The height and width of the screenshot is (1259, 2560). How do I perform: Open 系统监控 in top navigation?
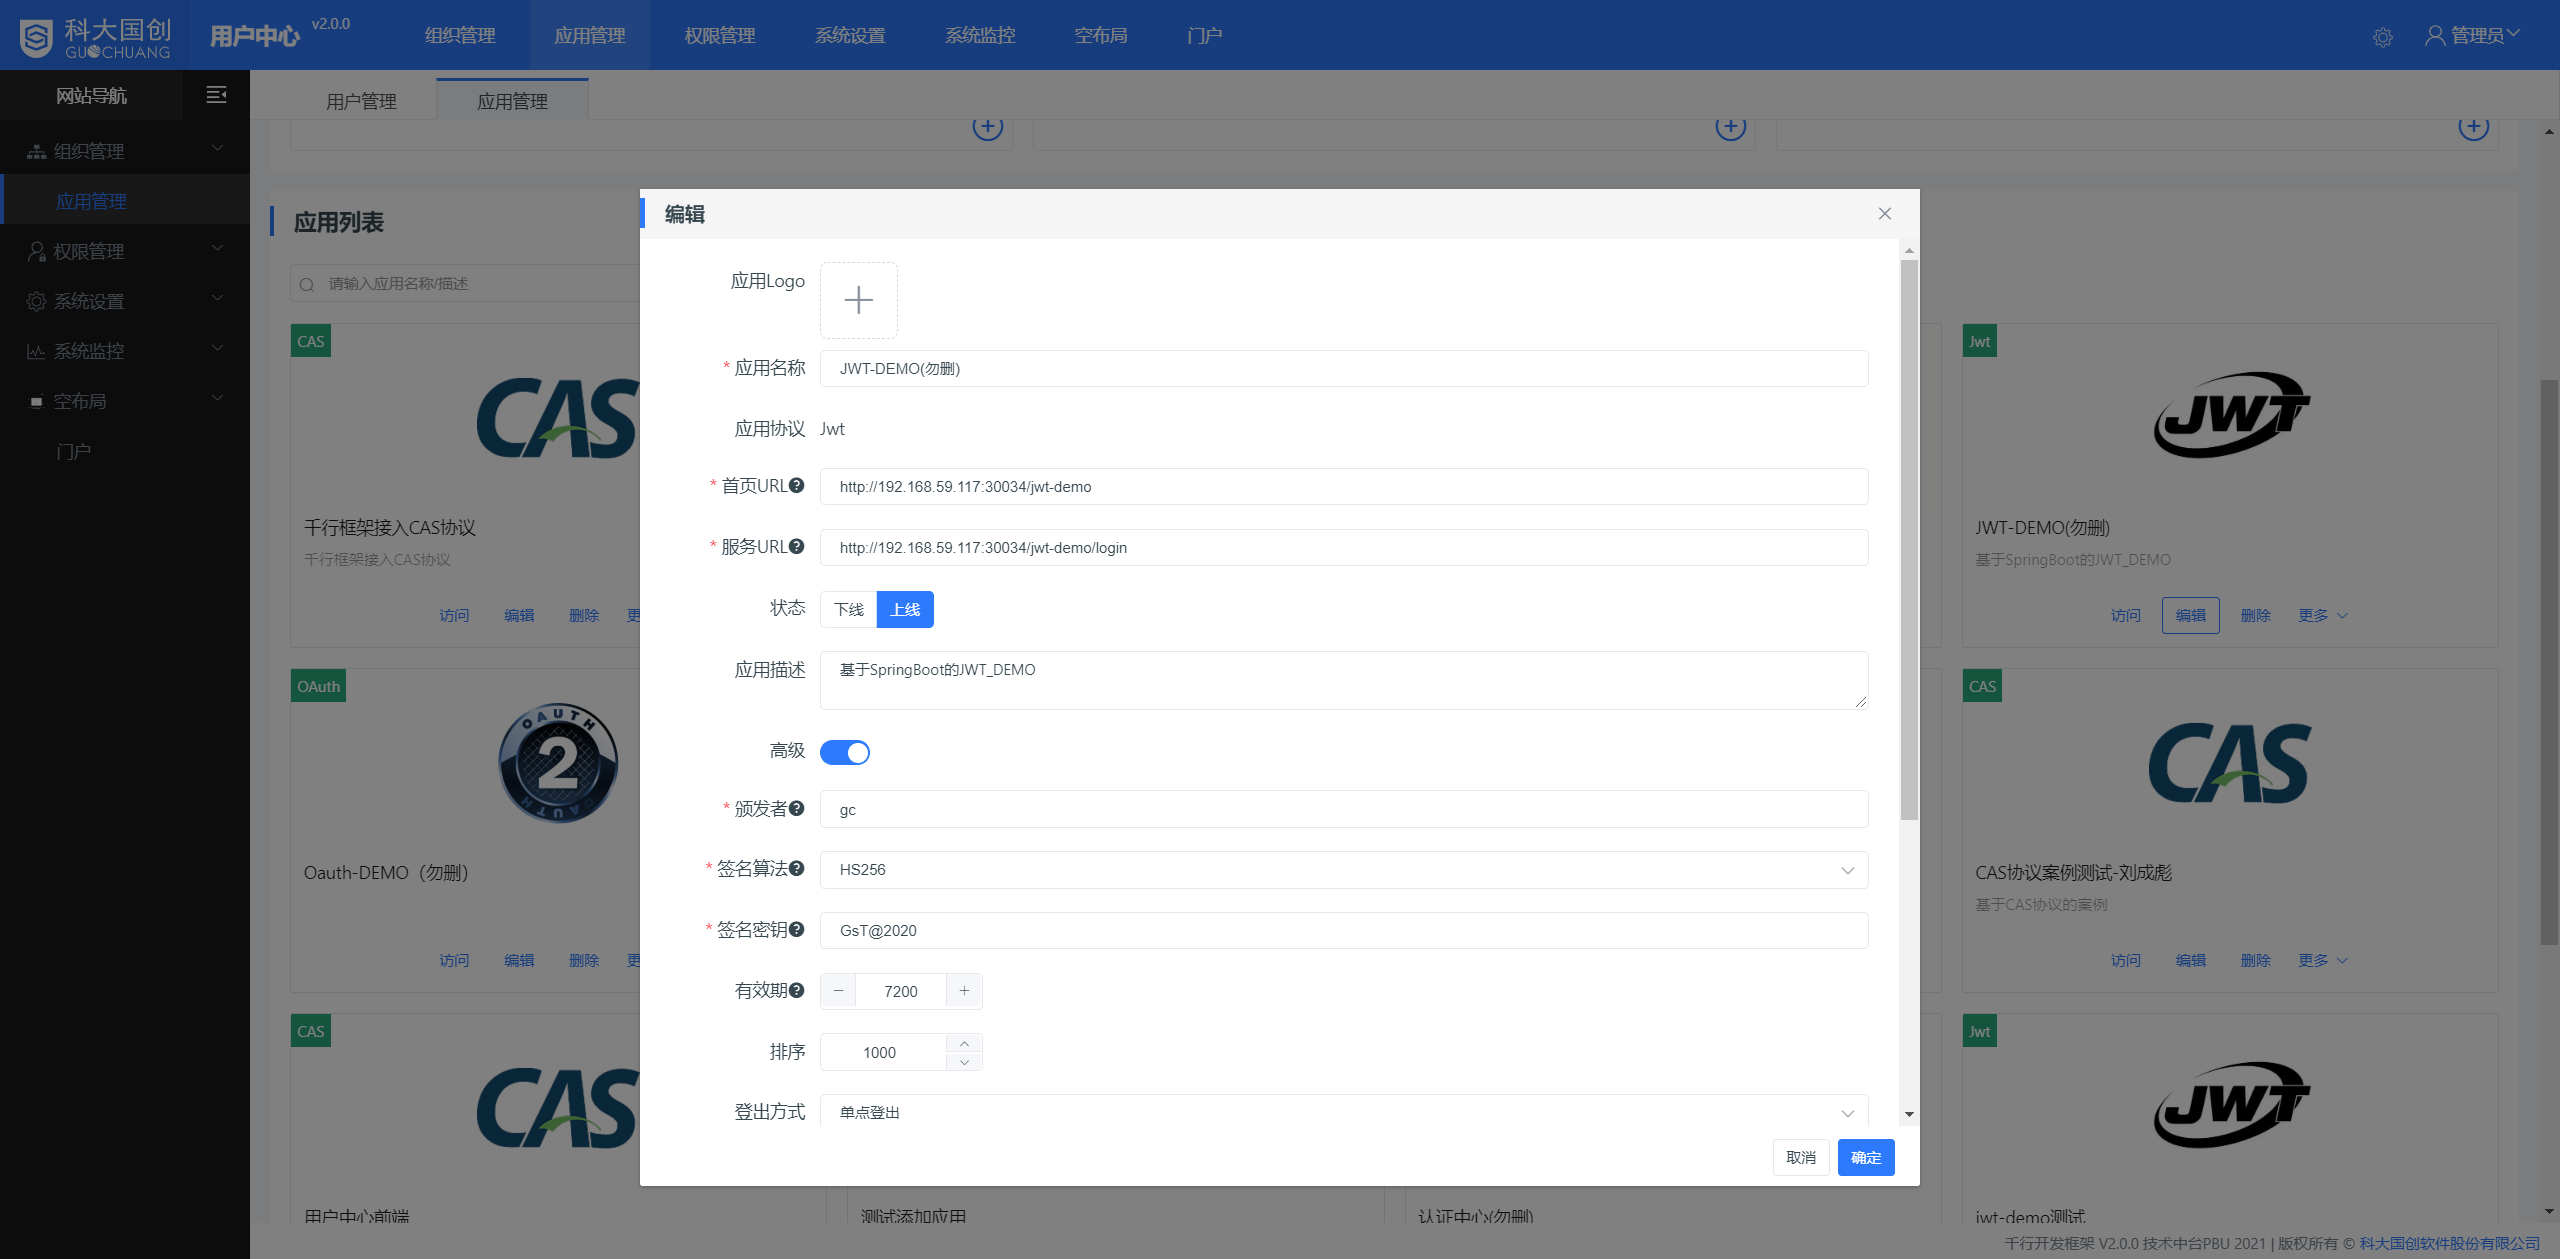[x=980, y=35]
